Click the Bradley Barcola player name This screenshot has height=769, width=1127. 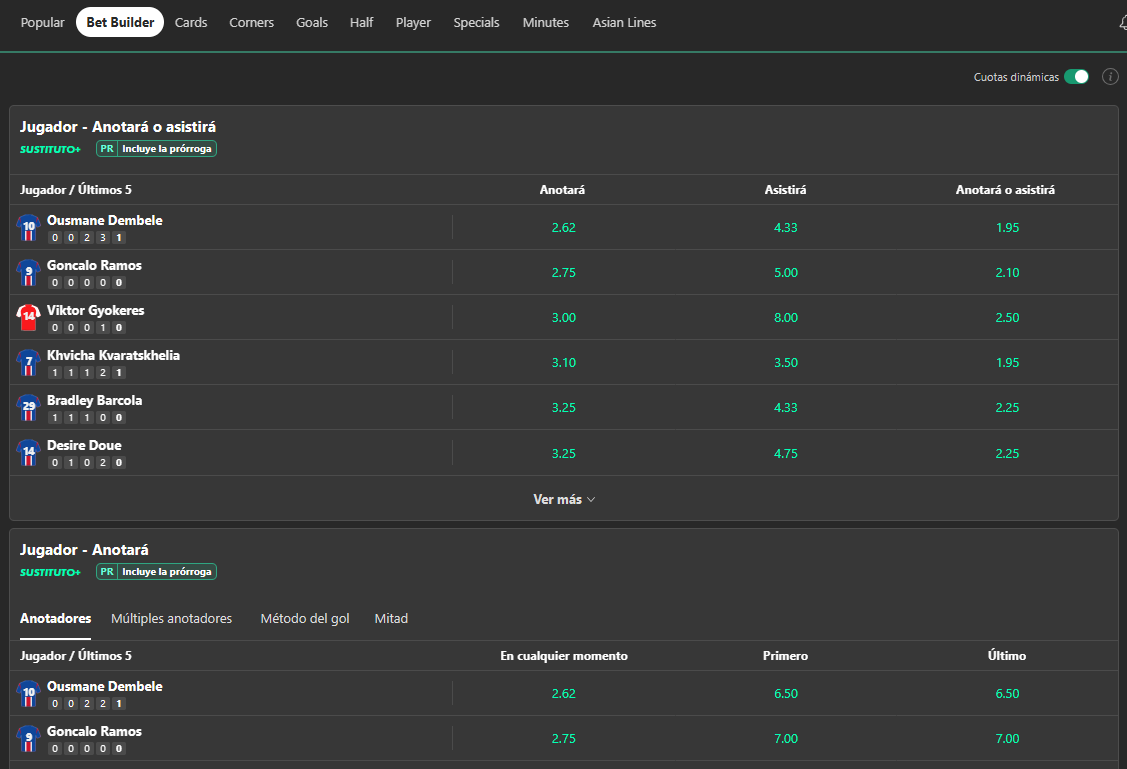pos(94,400)
